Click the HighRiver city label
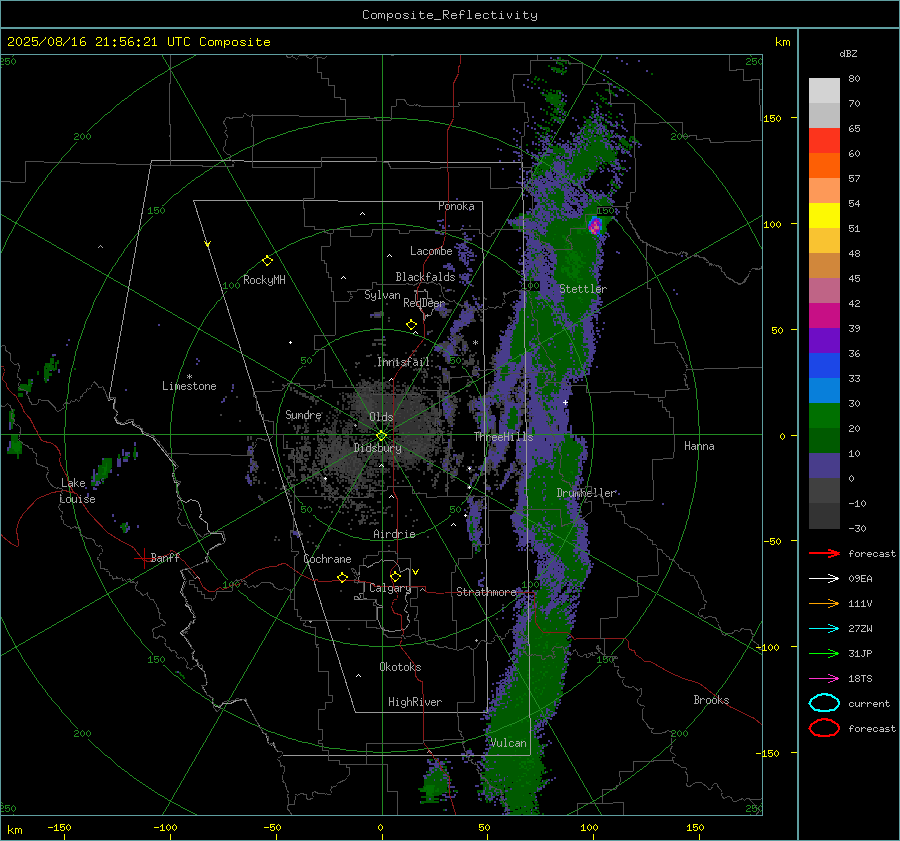 point(415,702)
